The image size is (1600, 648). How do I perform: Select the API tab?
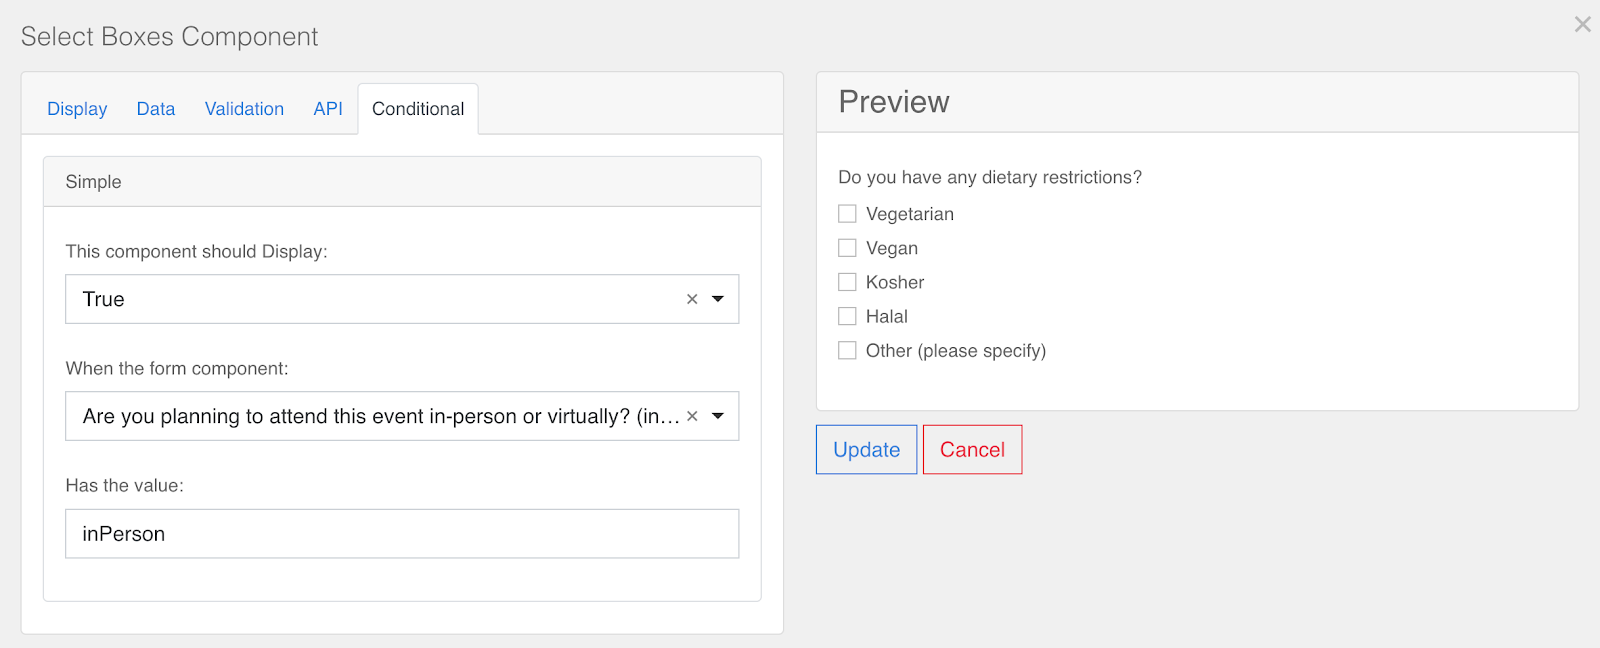tap(328, 109)
